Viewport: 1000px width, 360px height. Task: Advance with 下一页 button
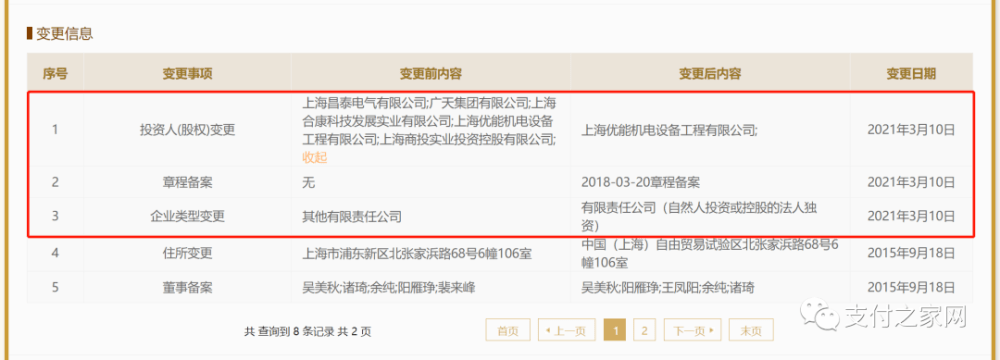click(x=693, y=331)
